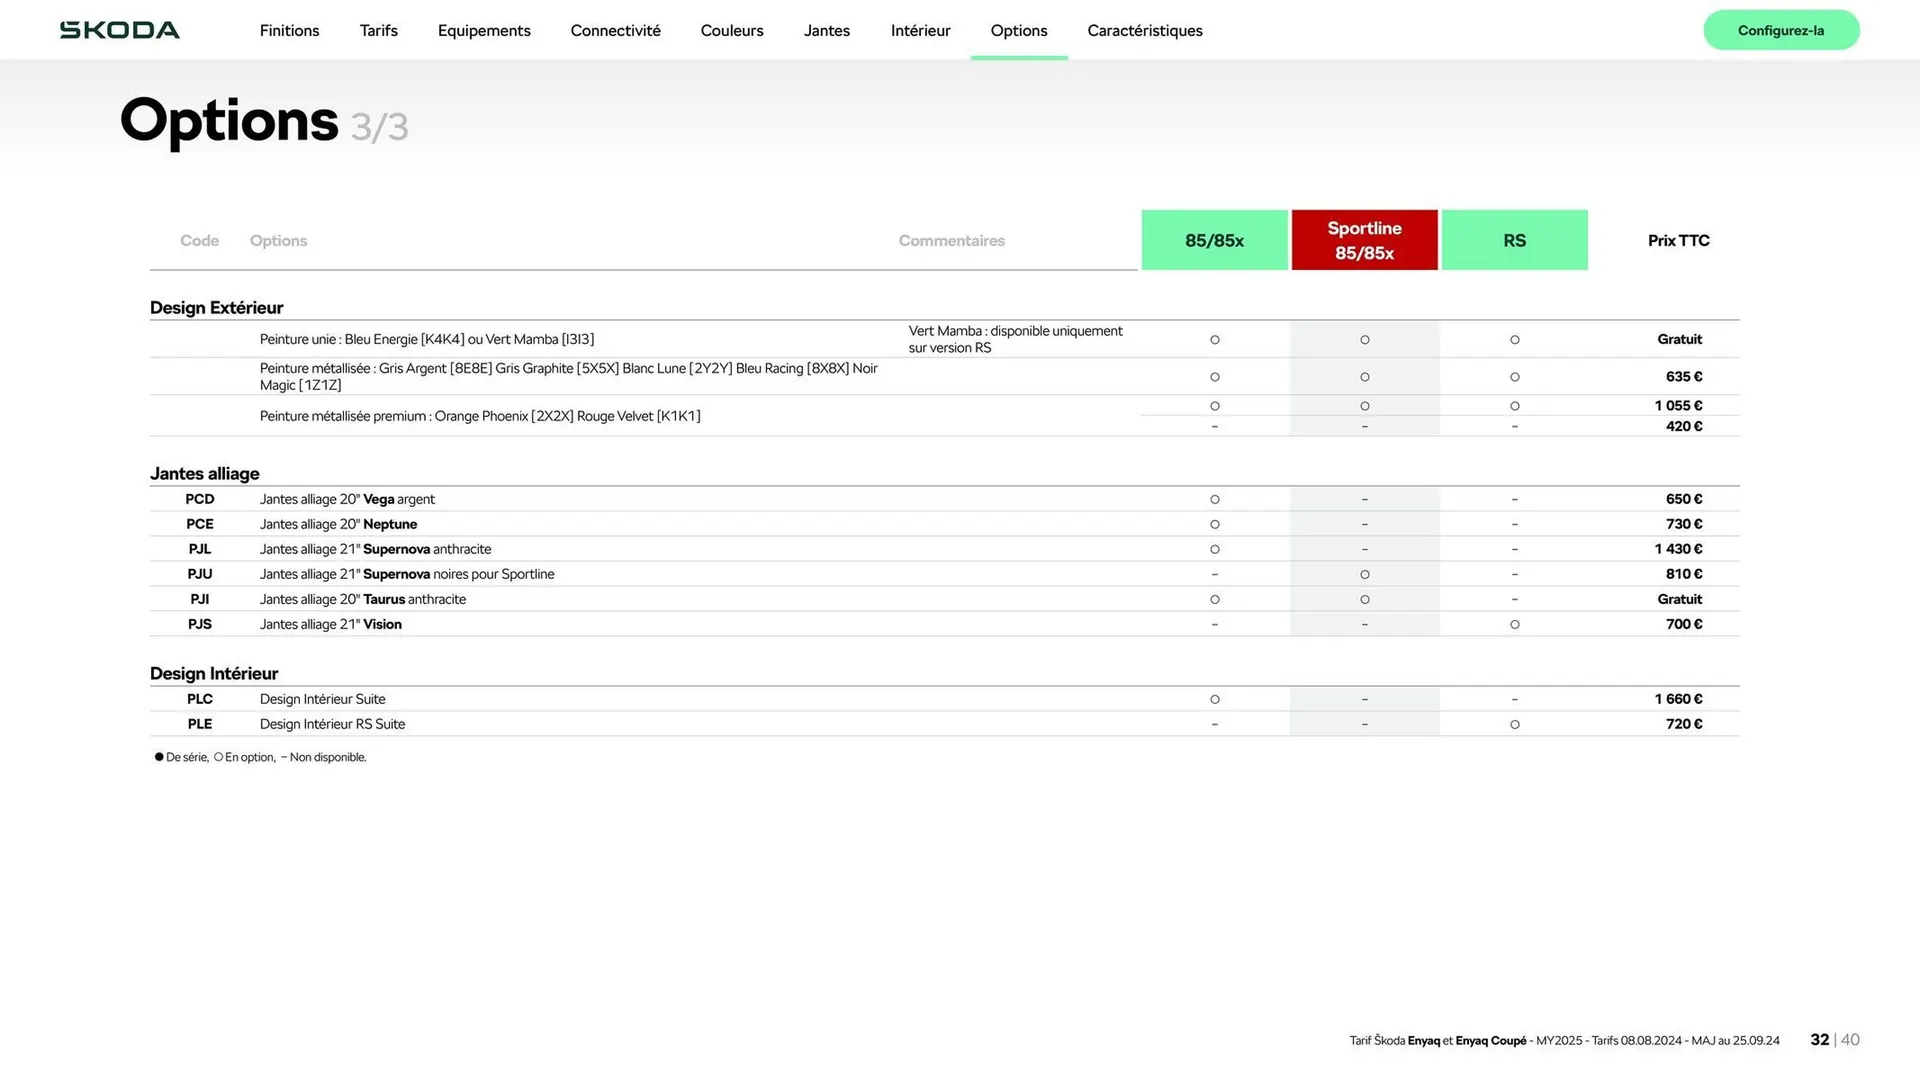
Task: Click the PLC Design Intérieur Suite row
Action: 322,699
